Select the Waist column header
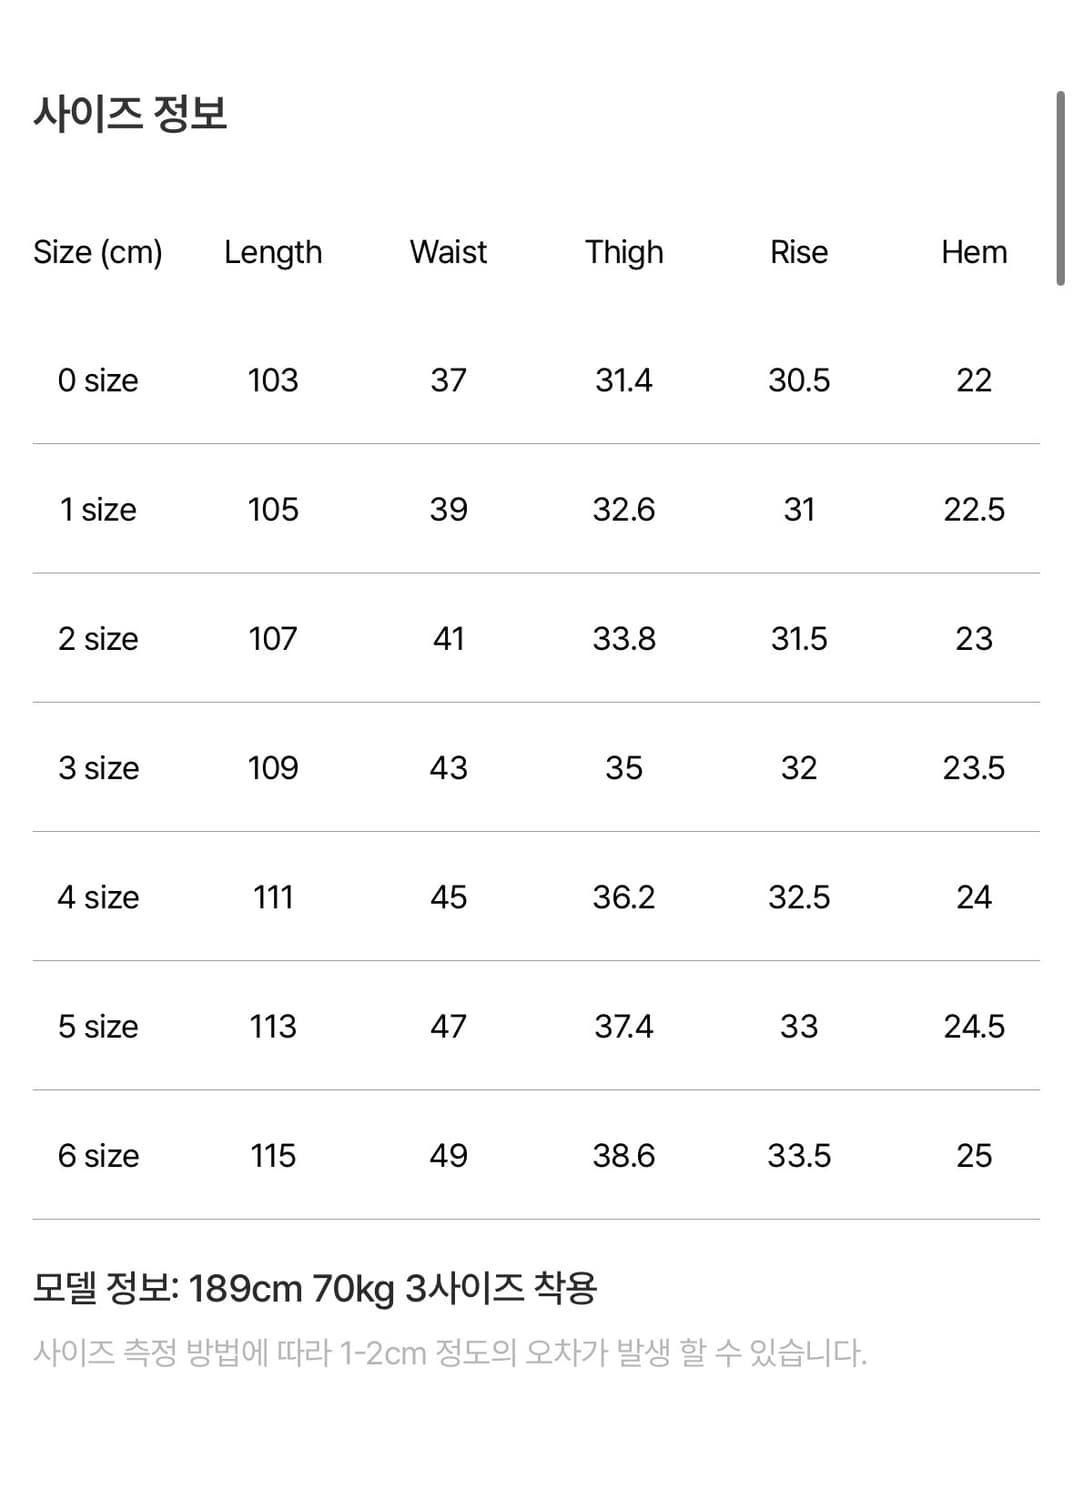The image size is (1073, 1500). point(448,252)
